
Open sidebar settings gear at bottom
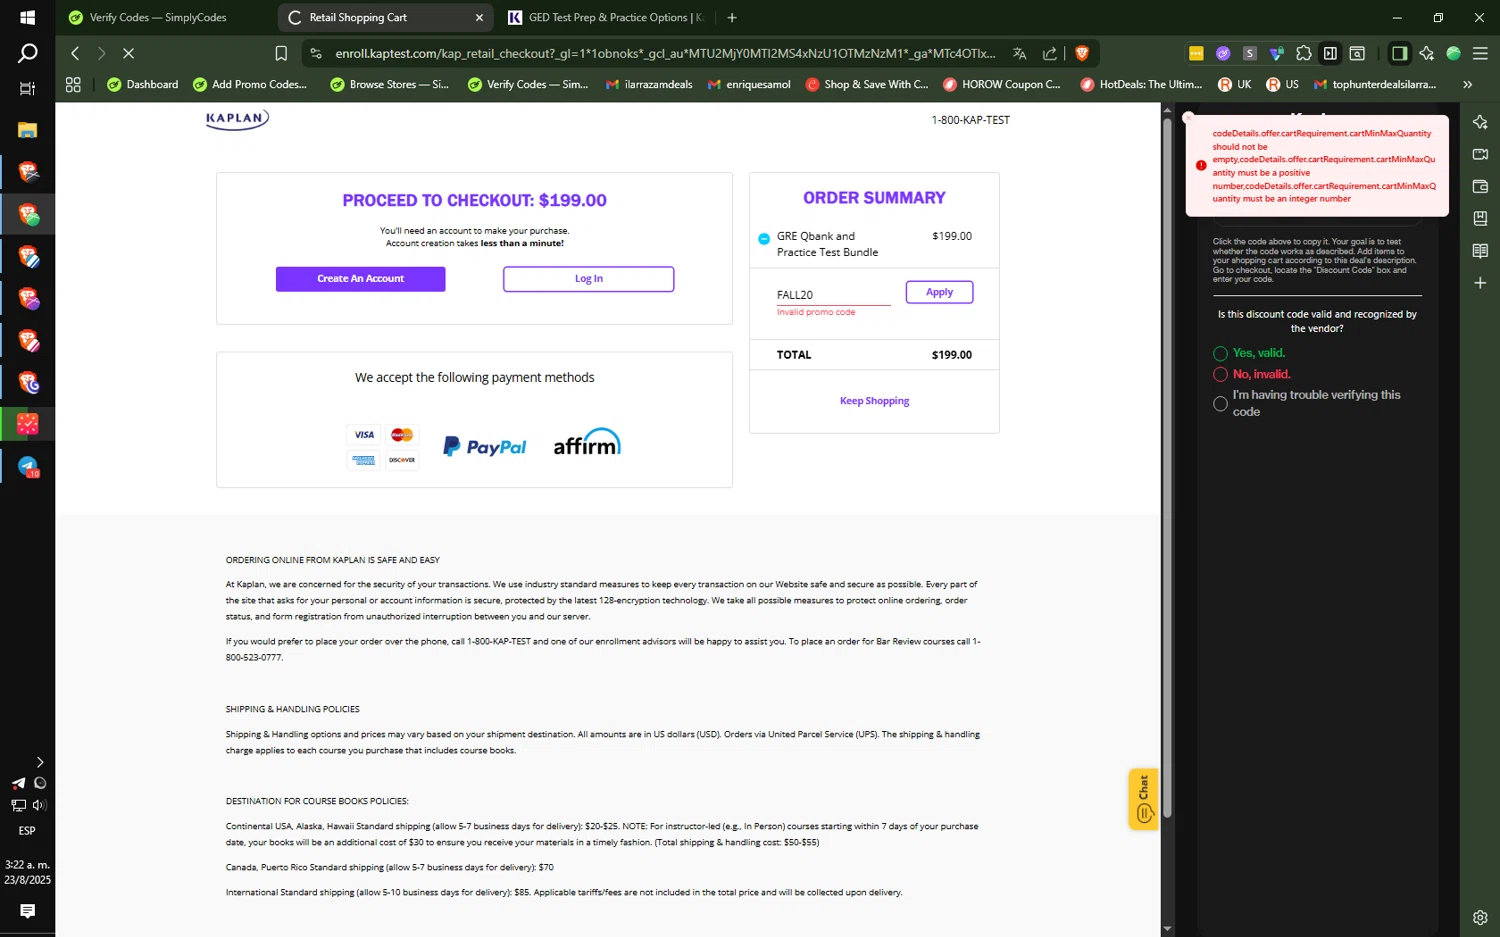click(1480, 917)
